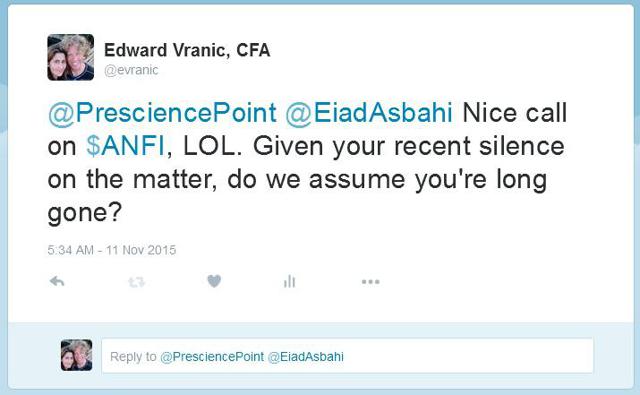
Task: Like the tweet with the heart icon
Action: [x=214, y=281]
